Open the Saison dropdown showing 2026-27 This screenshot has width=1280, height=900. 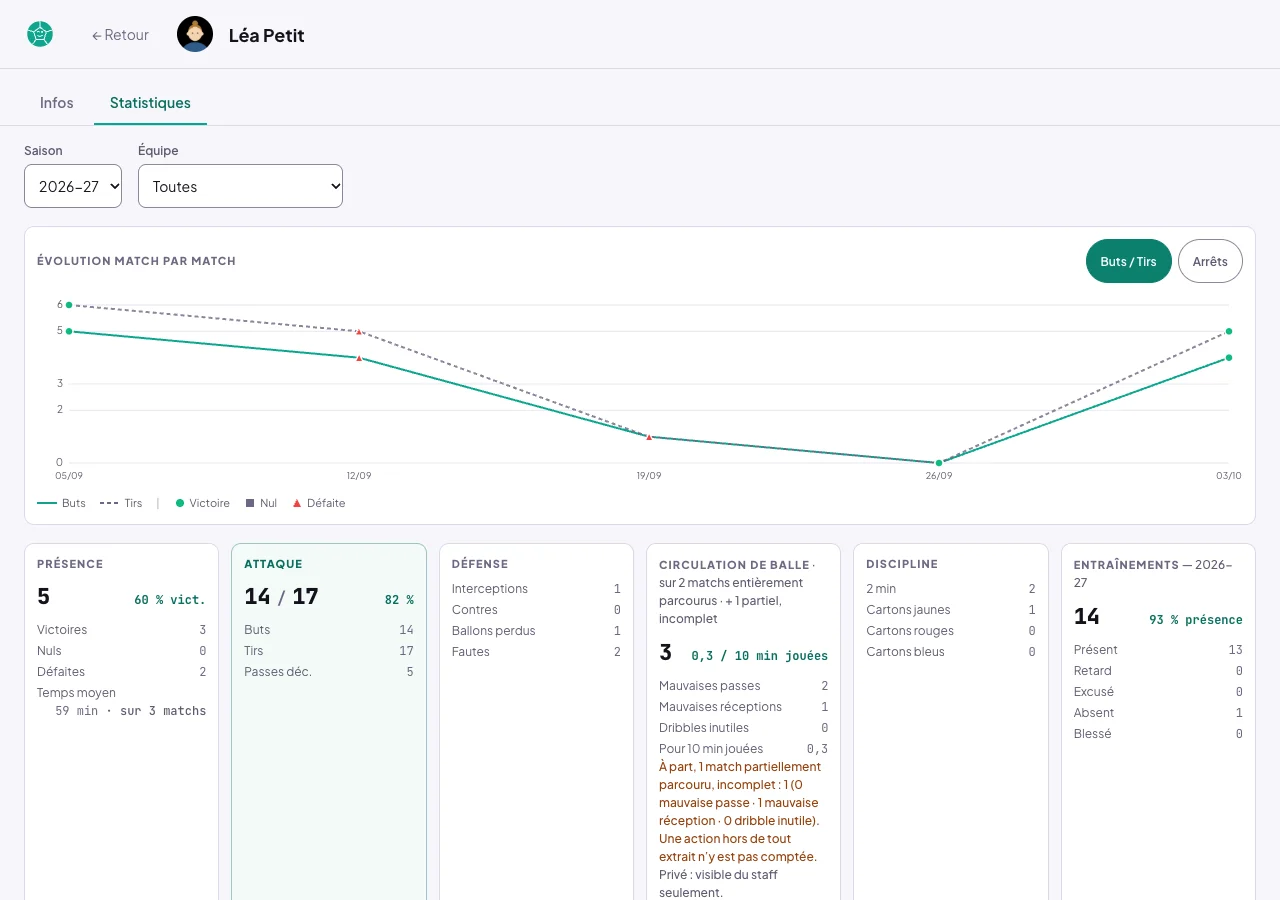pyautogui.click(x=73, y=186)
